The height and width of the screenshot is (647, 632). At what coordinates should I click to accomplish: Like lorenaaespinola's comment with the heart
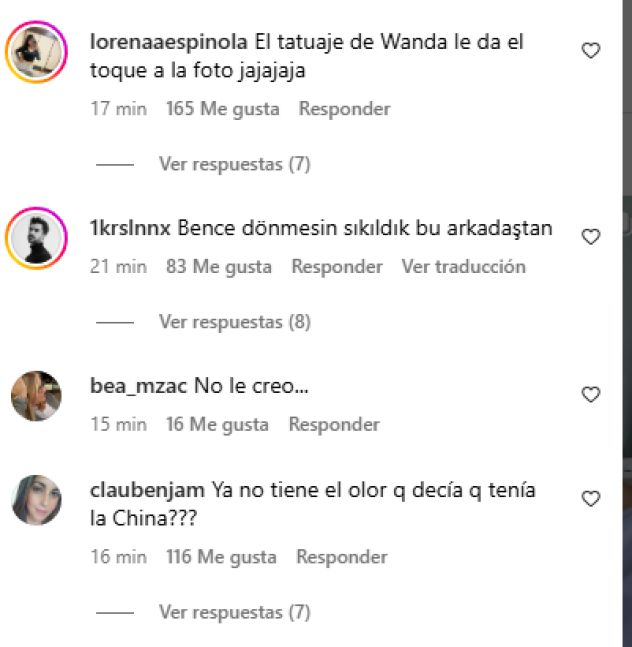tap(591, 51)
